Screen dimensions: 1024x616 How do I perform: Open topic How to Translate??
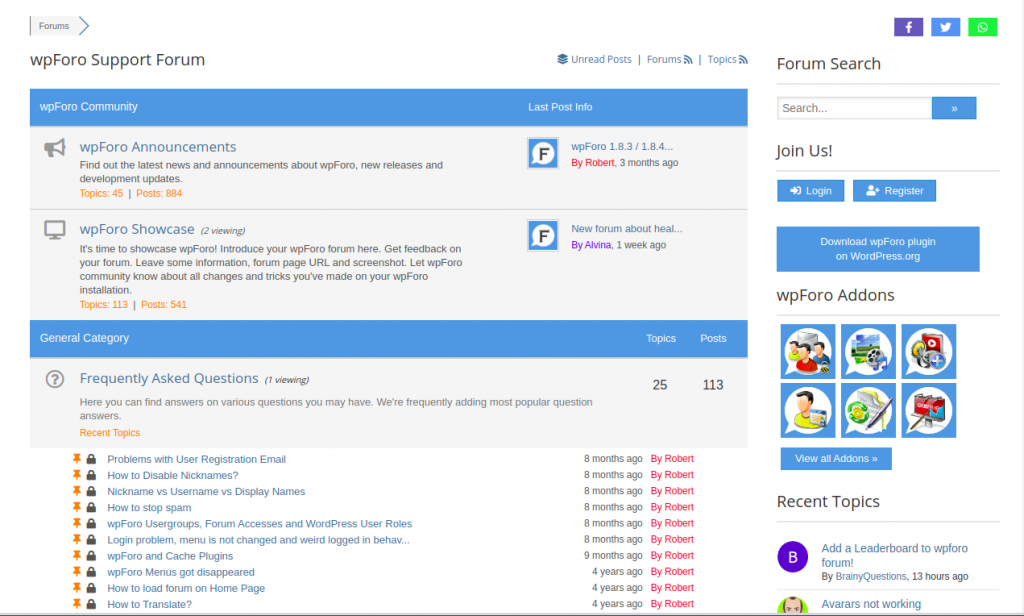pos(150,604)
